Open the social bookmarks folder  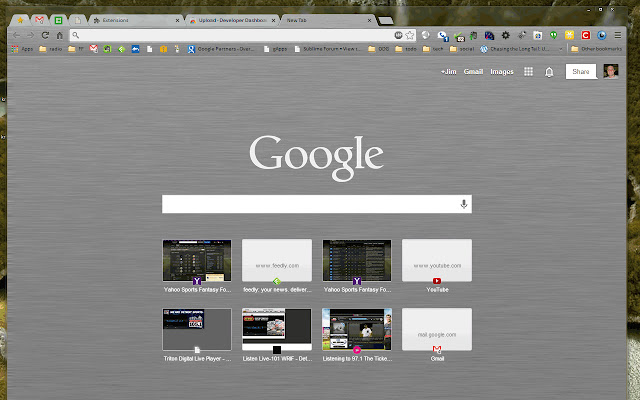coord(462,49)
